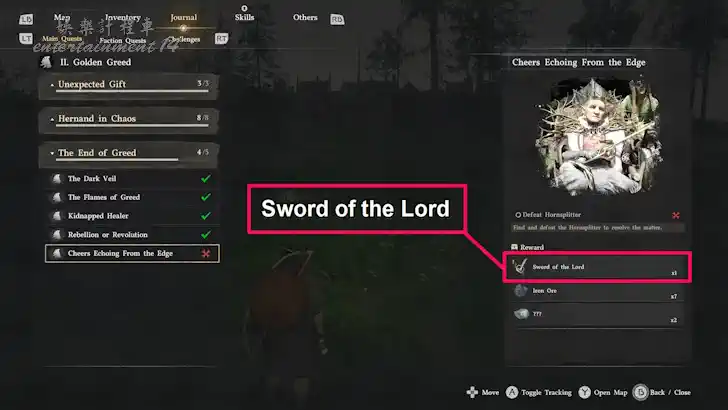Click the Sword of the Lord reward icon
The height and width of the screenshot is (410, 728).
pos(520,267)
